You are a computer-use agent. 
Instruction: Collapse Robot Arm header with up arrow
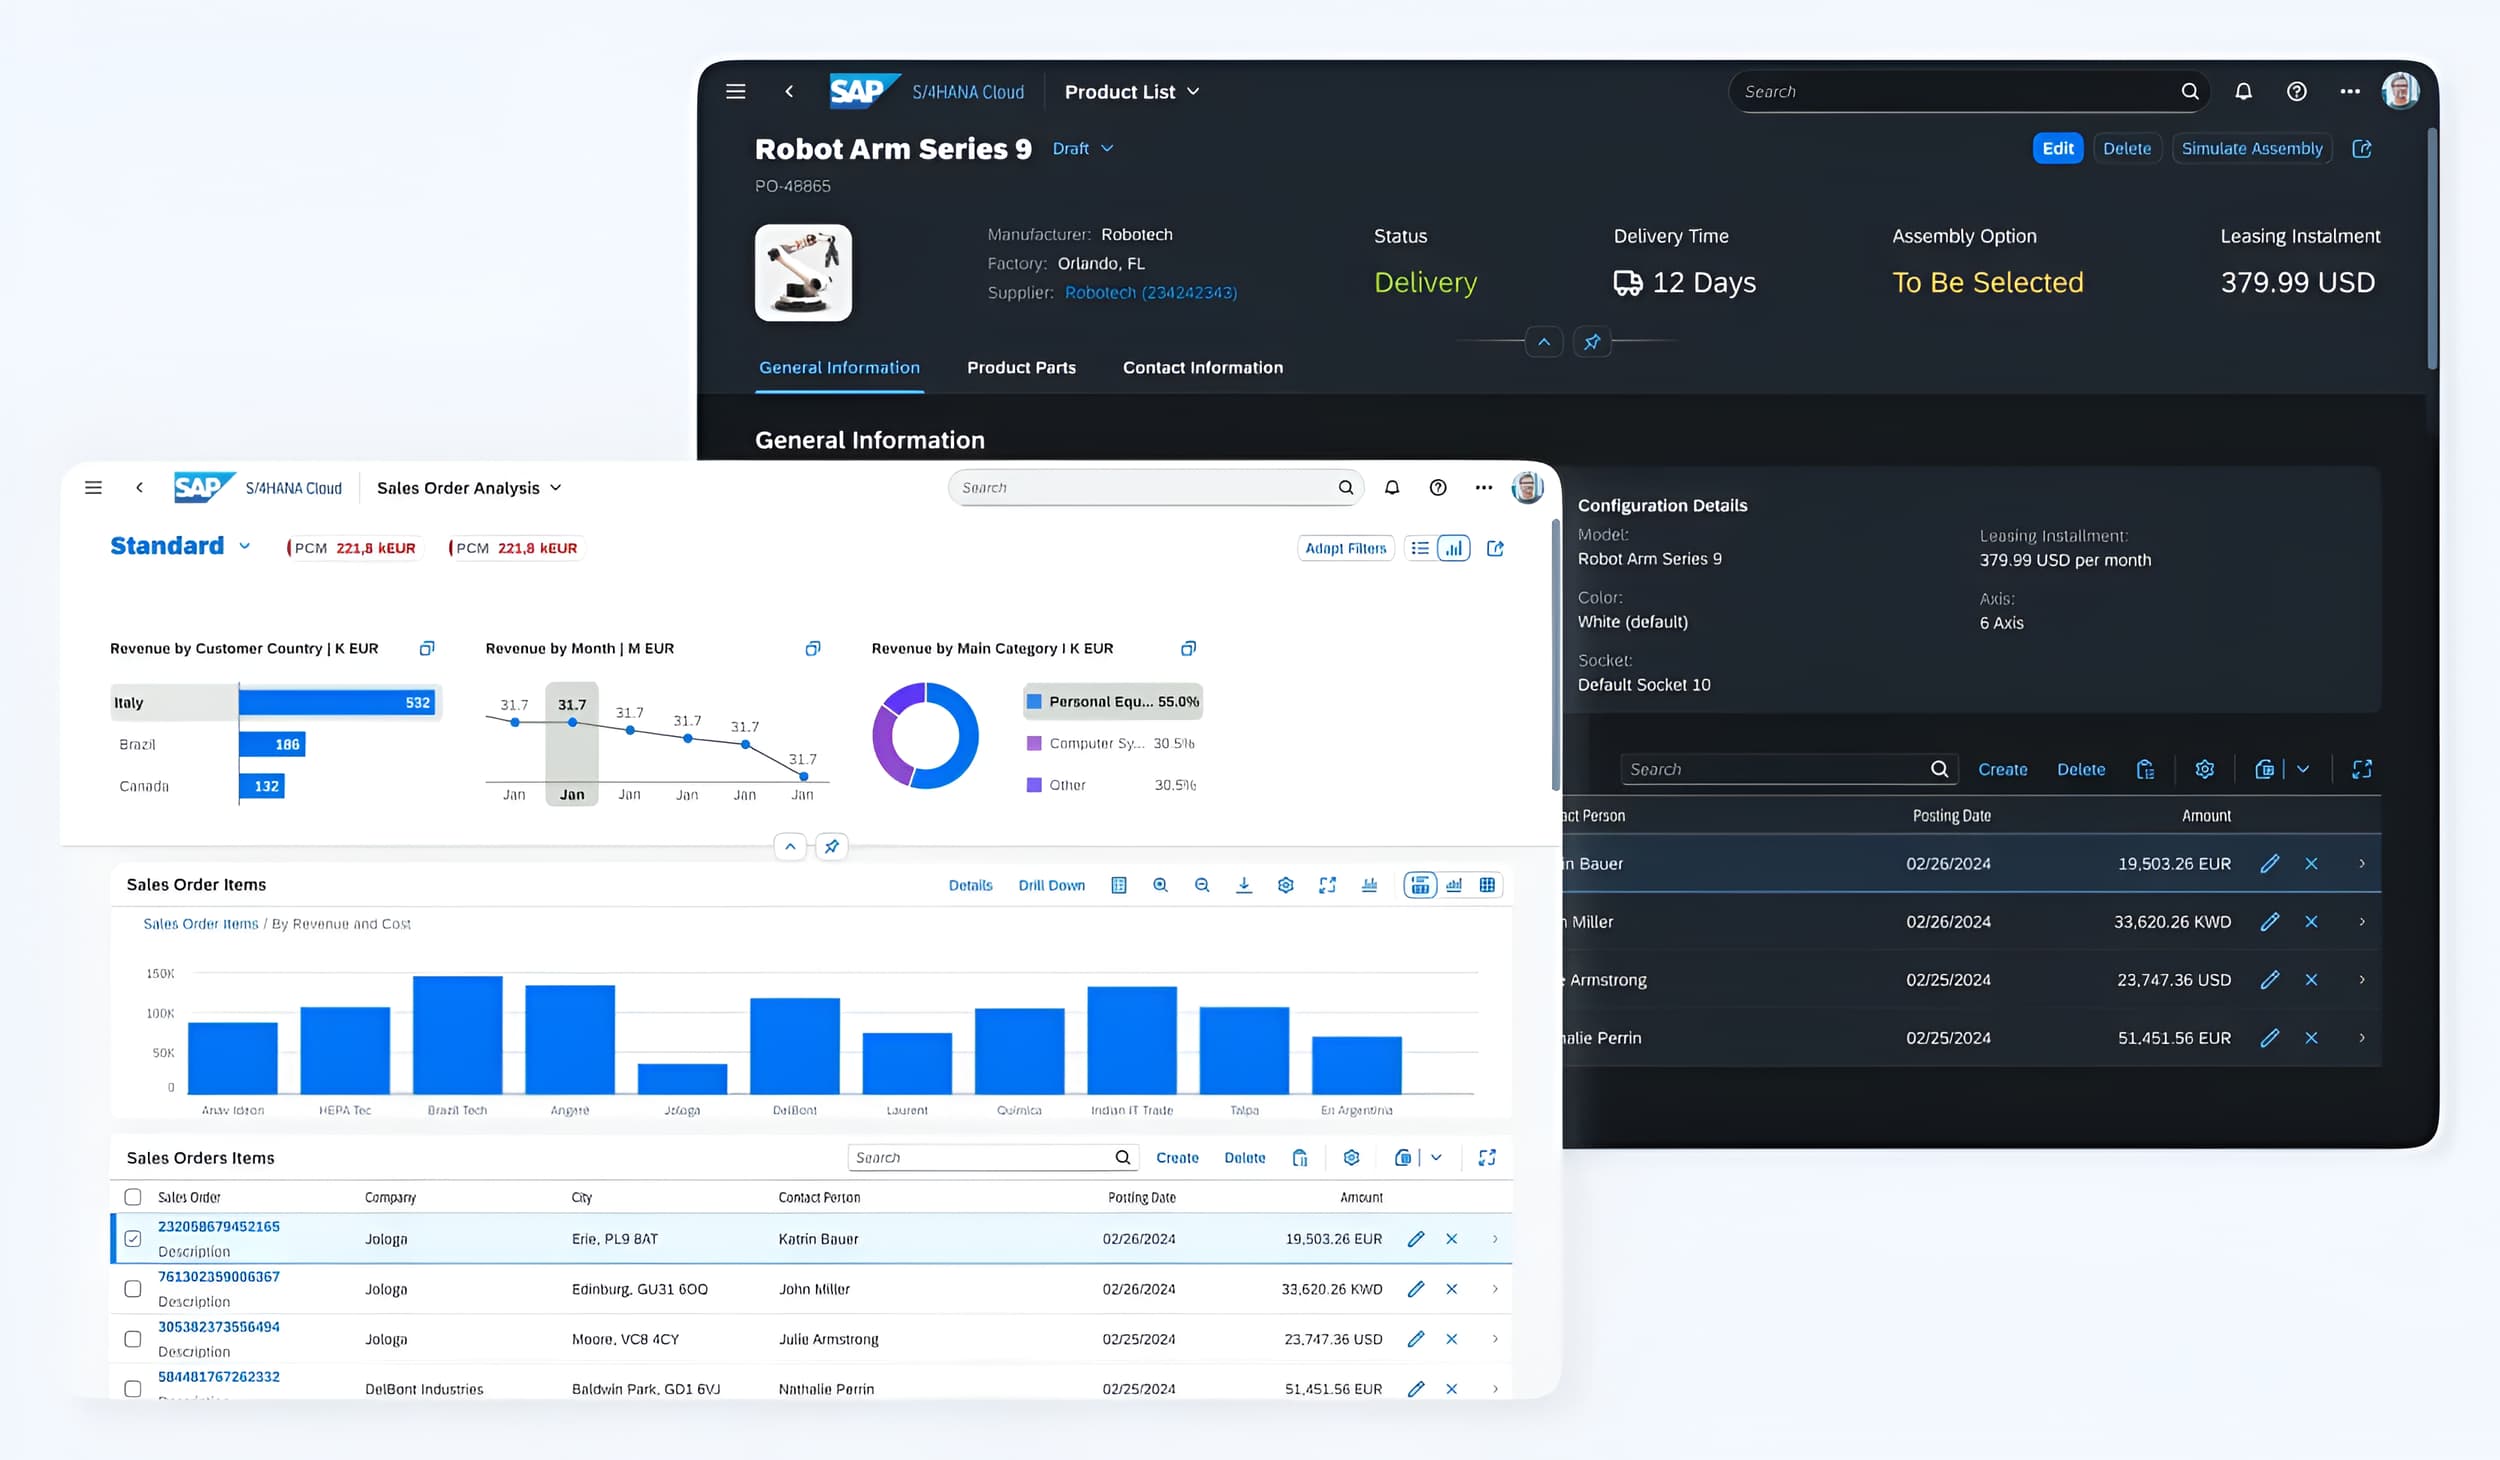point(1544,342)
